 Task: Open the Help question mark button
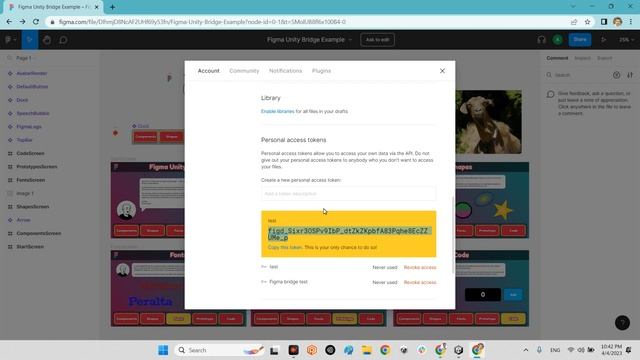click(622, 322)
